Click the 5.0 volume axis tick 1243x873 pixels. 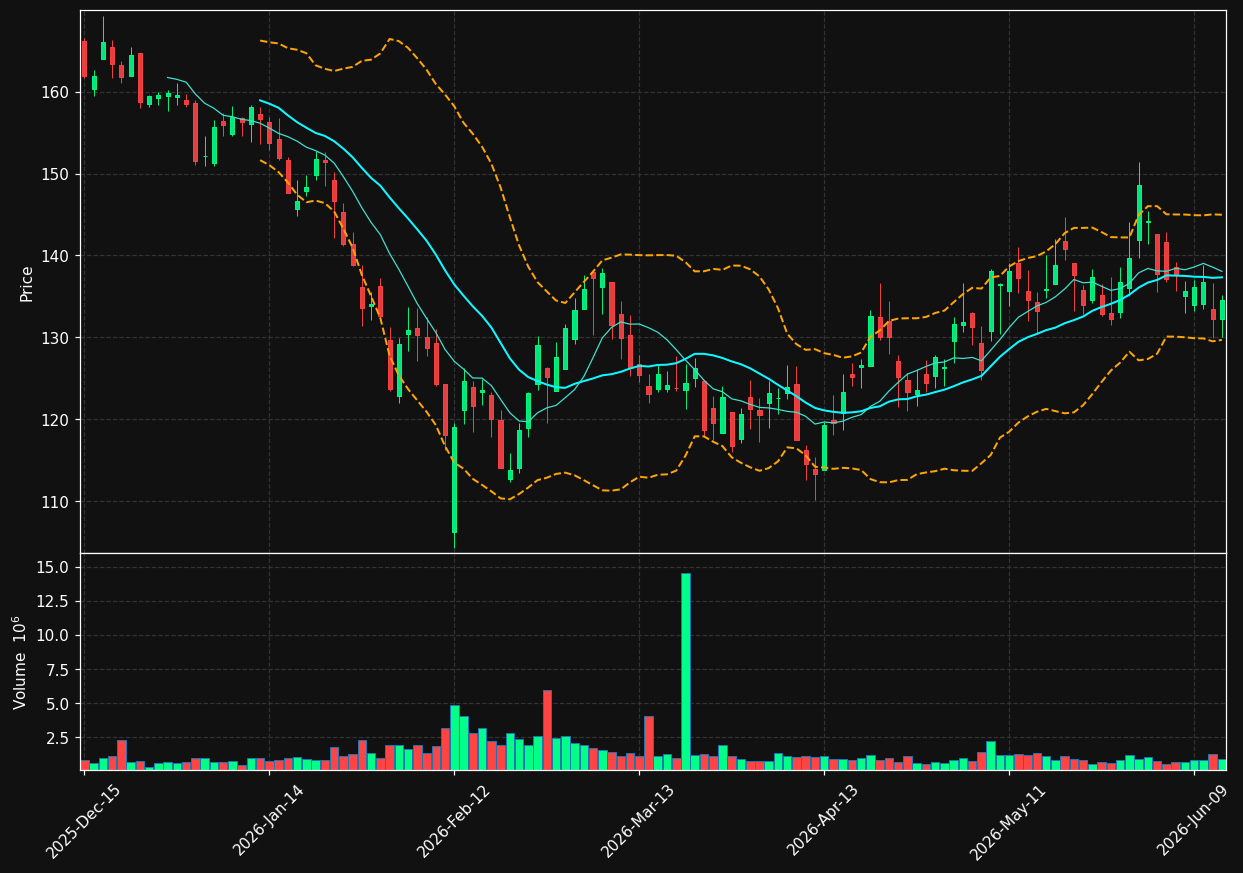59,703
